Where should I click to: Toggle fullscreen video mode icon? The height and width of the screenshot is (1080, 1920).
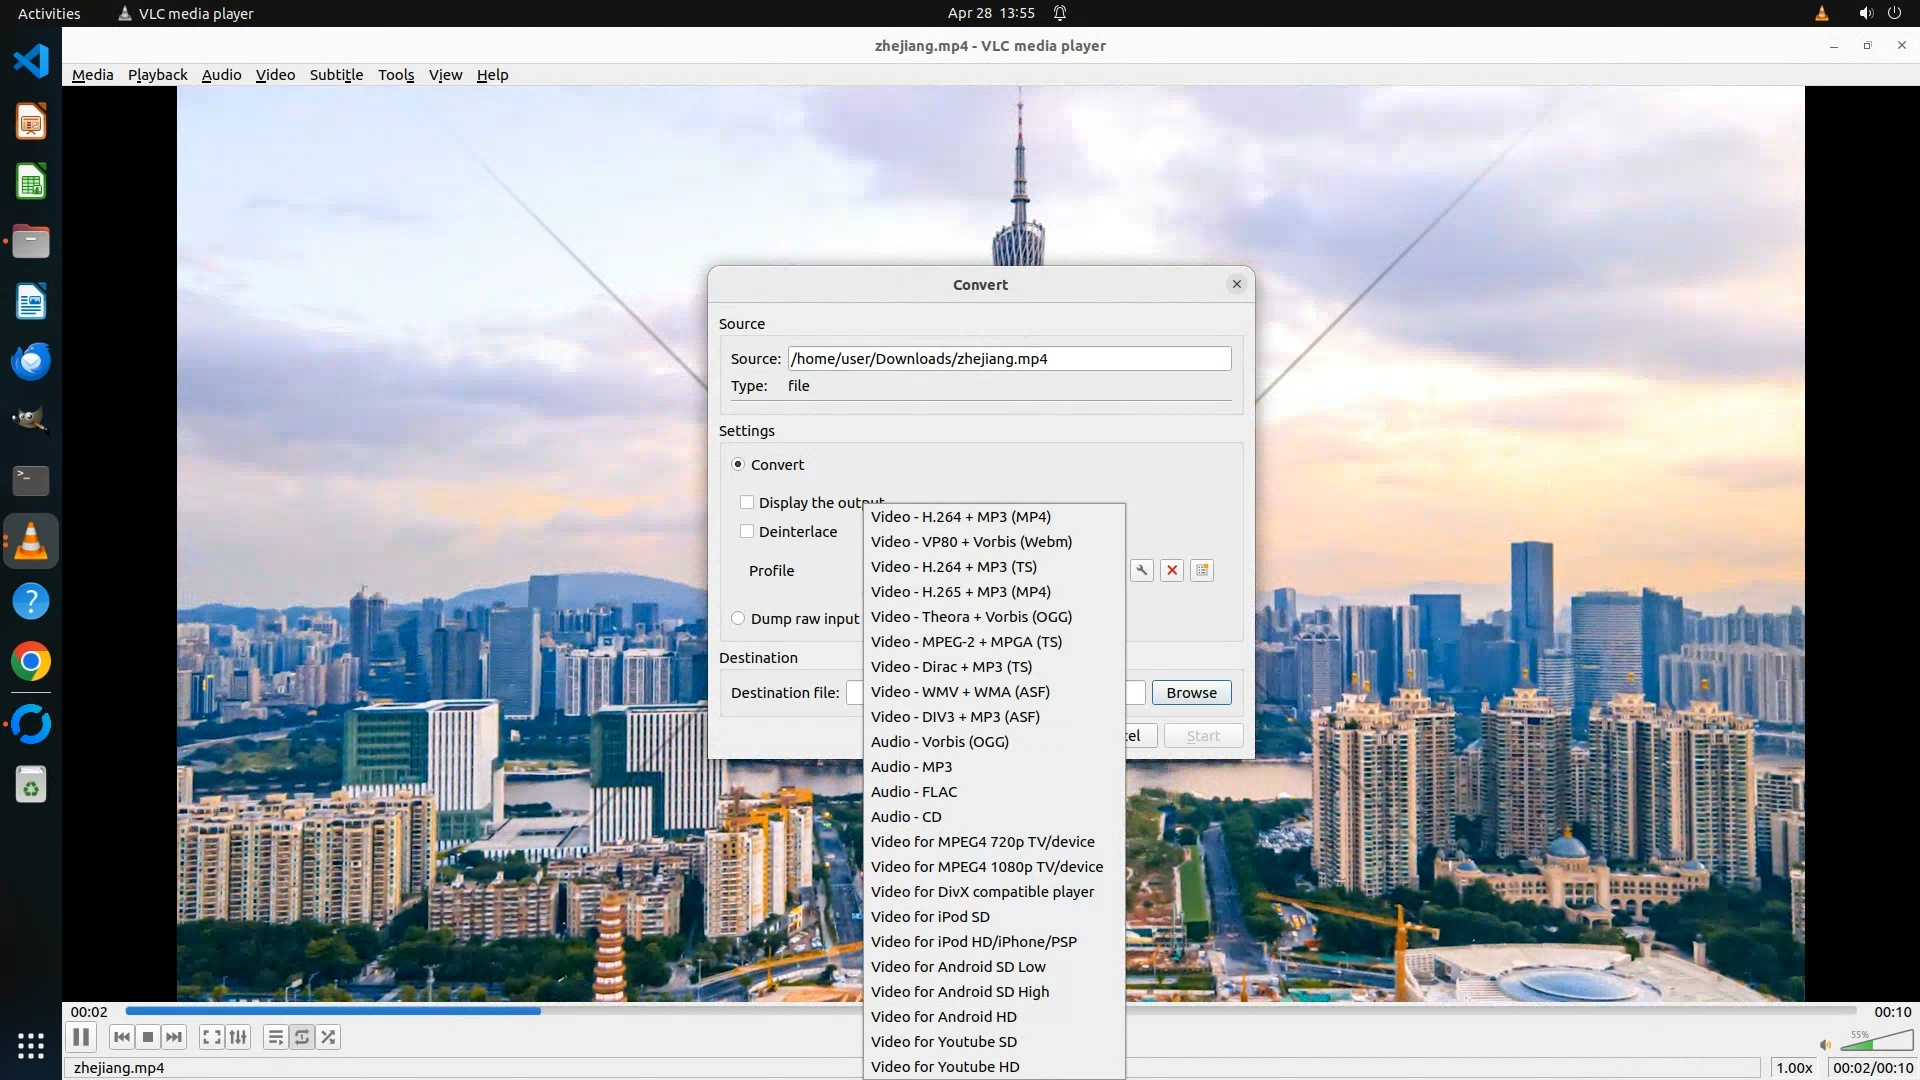pos(211,1037)
